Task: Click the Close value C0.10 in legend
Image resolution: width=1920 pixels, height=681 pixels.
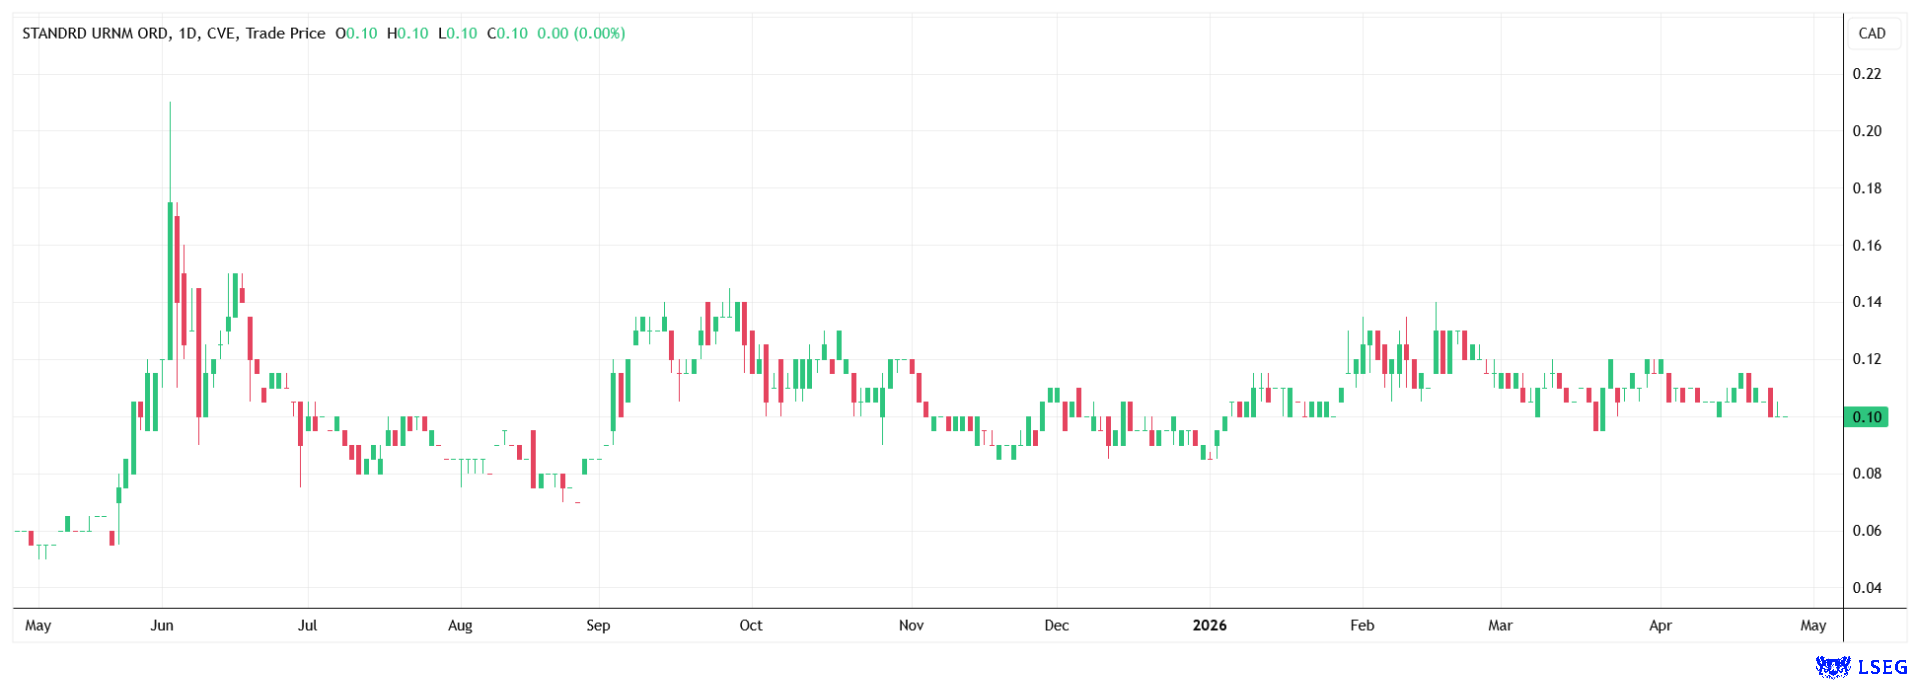Action: 507,33
